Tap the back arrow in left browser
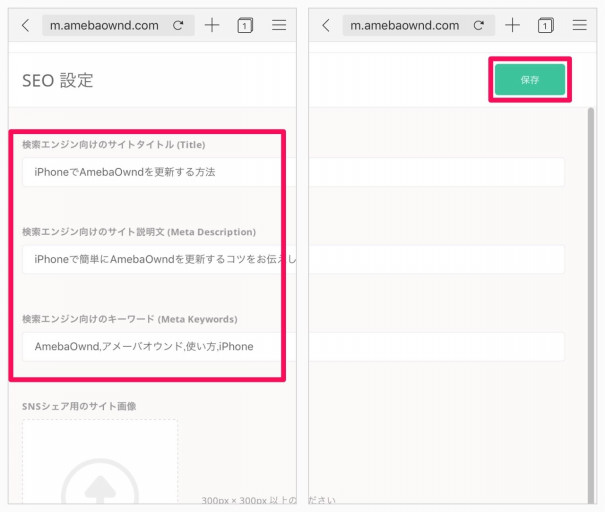This screenshot has width=605, height=512. click(25, 25)
